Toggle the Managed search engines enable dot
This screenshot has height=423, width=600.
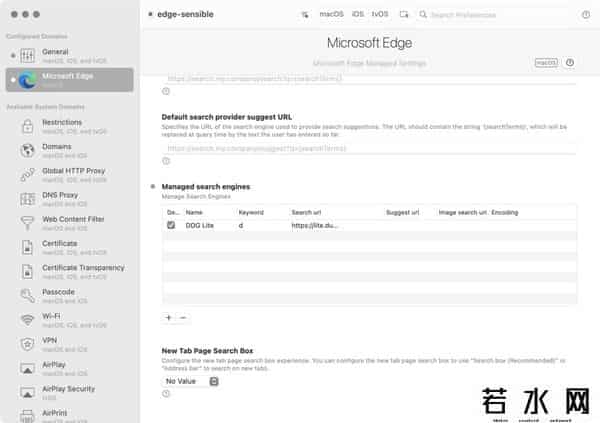tap(153, 186)
